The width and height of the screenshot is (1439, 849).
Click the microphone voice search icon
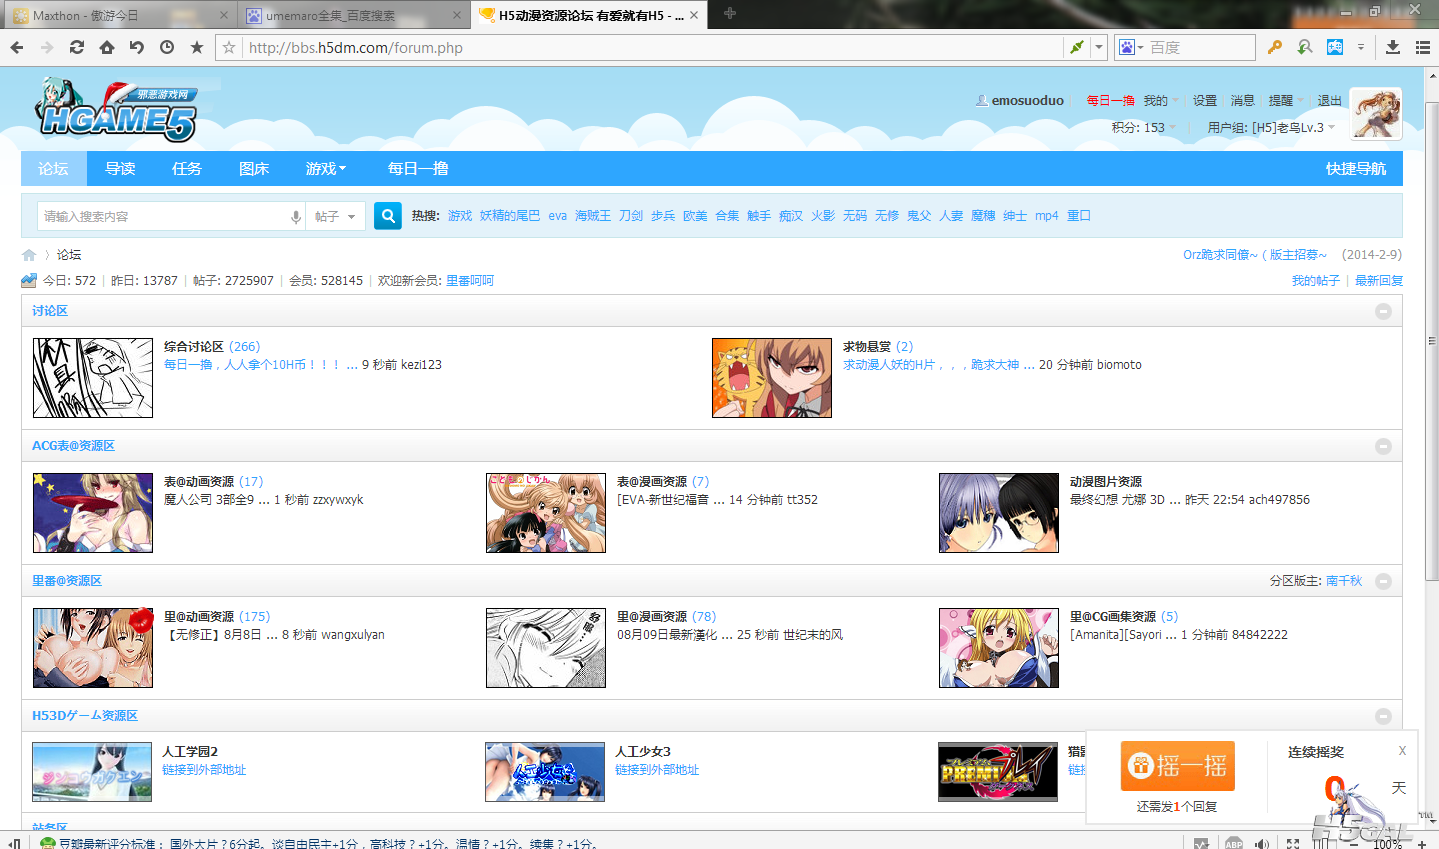pos(296,216)
